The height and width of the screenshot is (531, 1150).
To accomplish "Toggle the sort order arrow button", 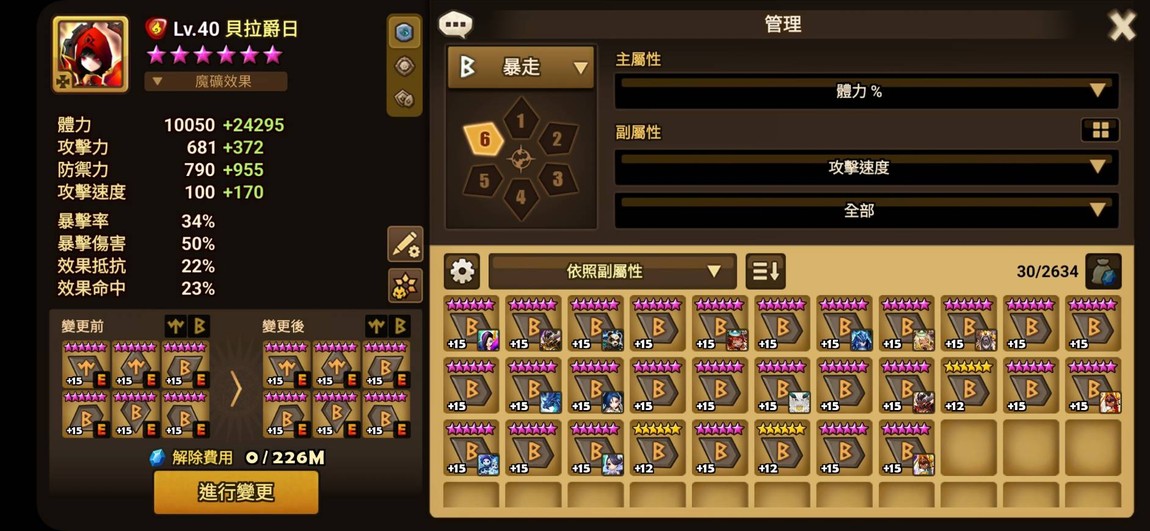I will tap(766, 271).
